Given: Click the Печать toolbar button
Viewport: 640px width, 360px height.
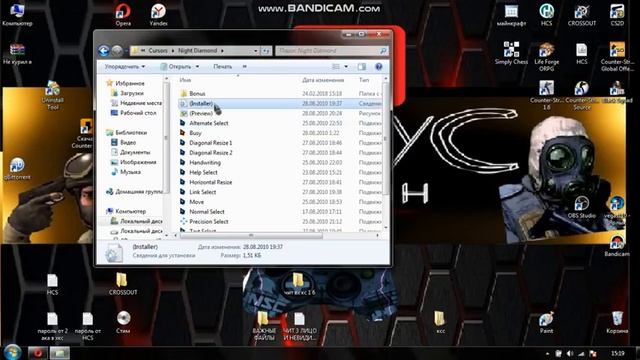Looking at the screenshot, I should (222, 67).
